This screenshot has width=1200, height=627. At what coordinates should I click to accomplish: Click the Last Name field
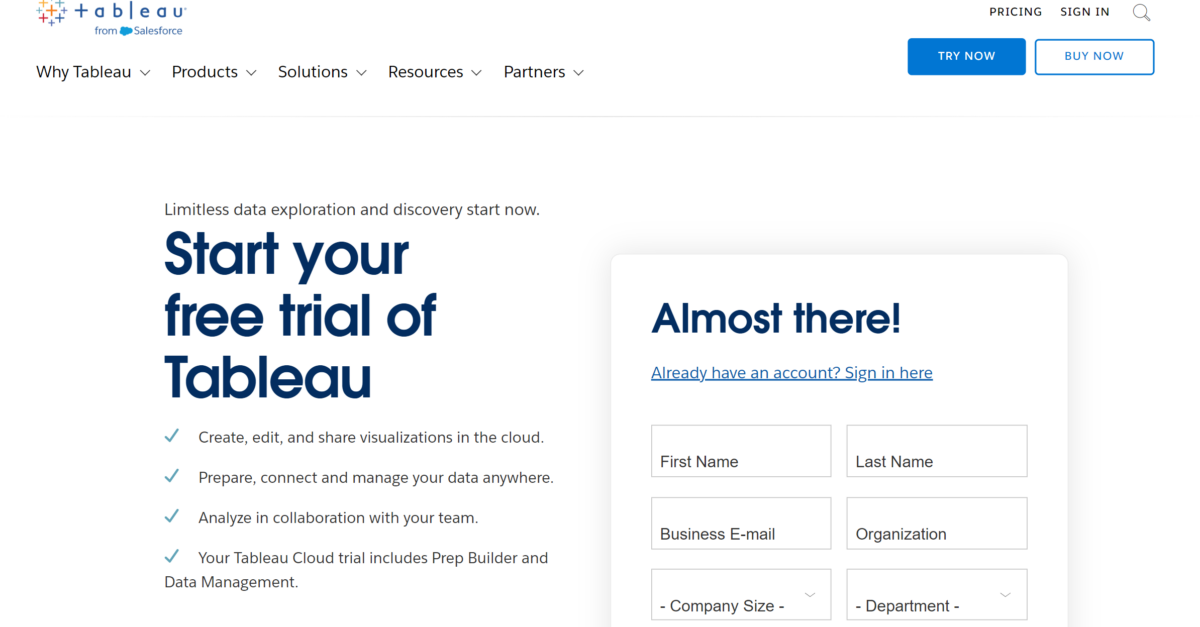pos(936,451)
